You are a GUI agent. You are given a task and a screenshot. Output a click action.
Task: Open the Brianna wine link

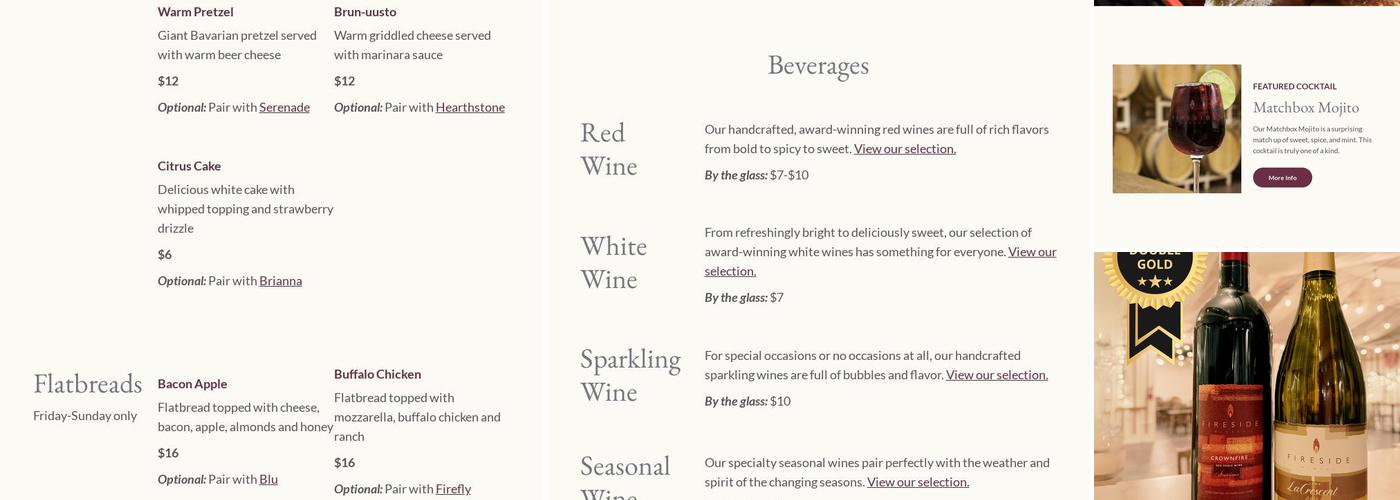click(280, 281)
